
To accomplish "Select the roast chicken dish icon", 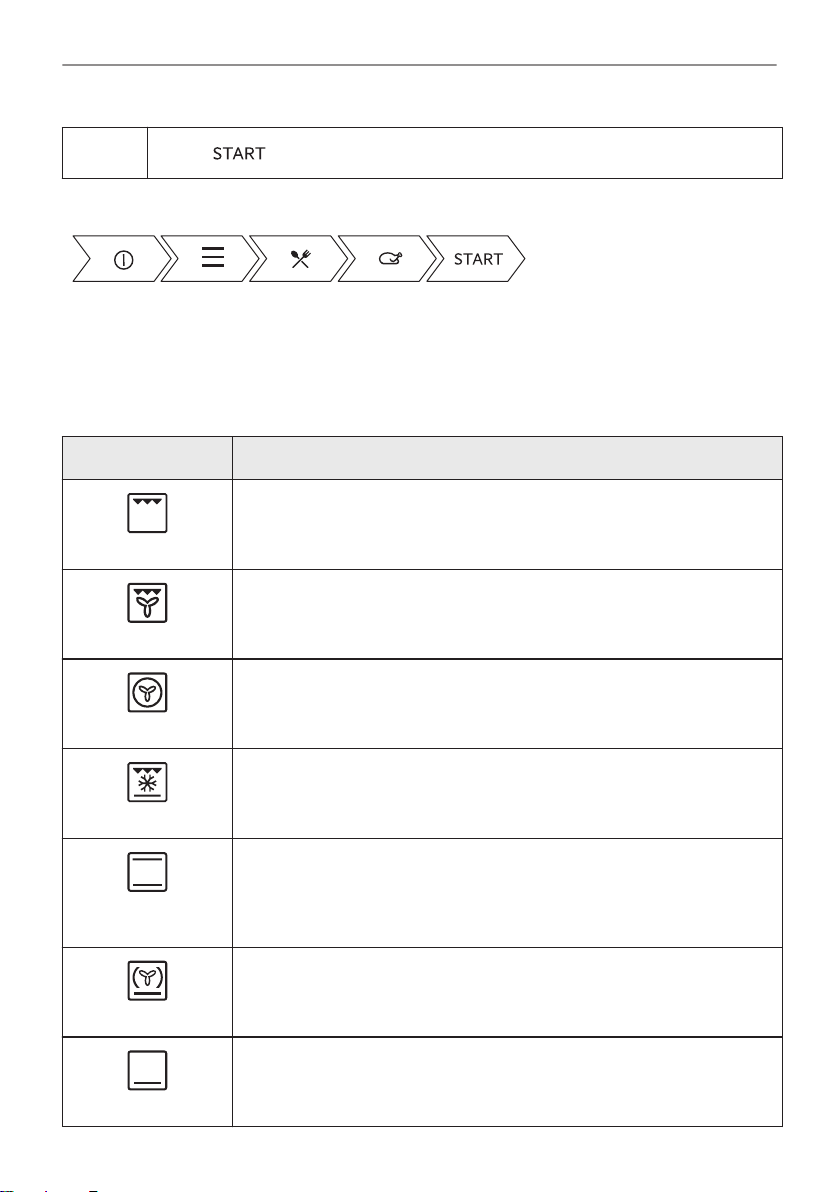I will [390, 259].
